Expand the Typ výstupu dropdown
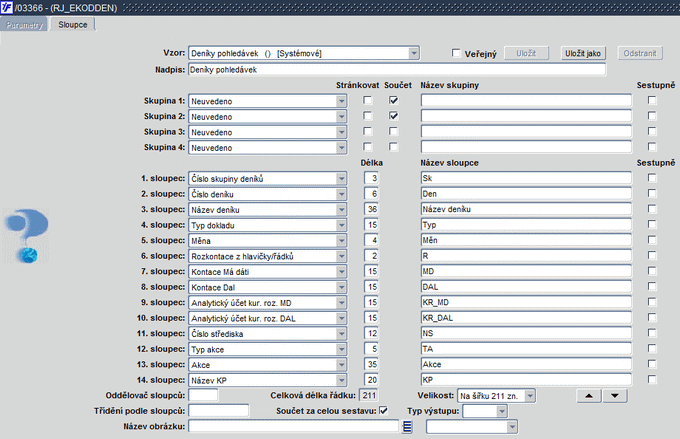 (502, 411)
